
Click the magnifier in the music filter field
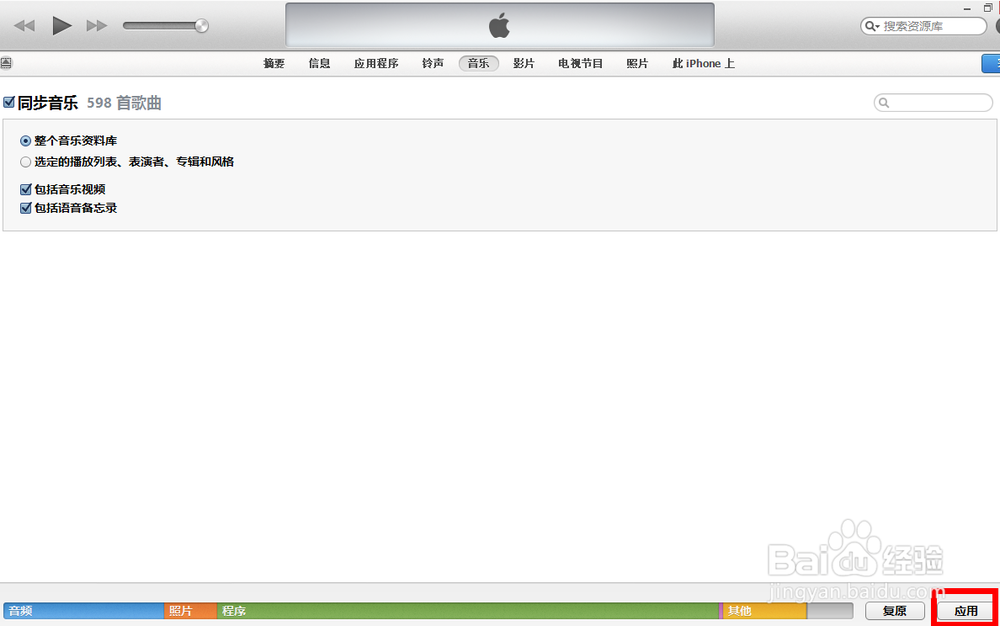coord(883,102)
